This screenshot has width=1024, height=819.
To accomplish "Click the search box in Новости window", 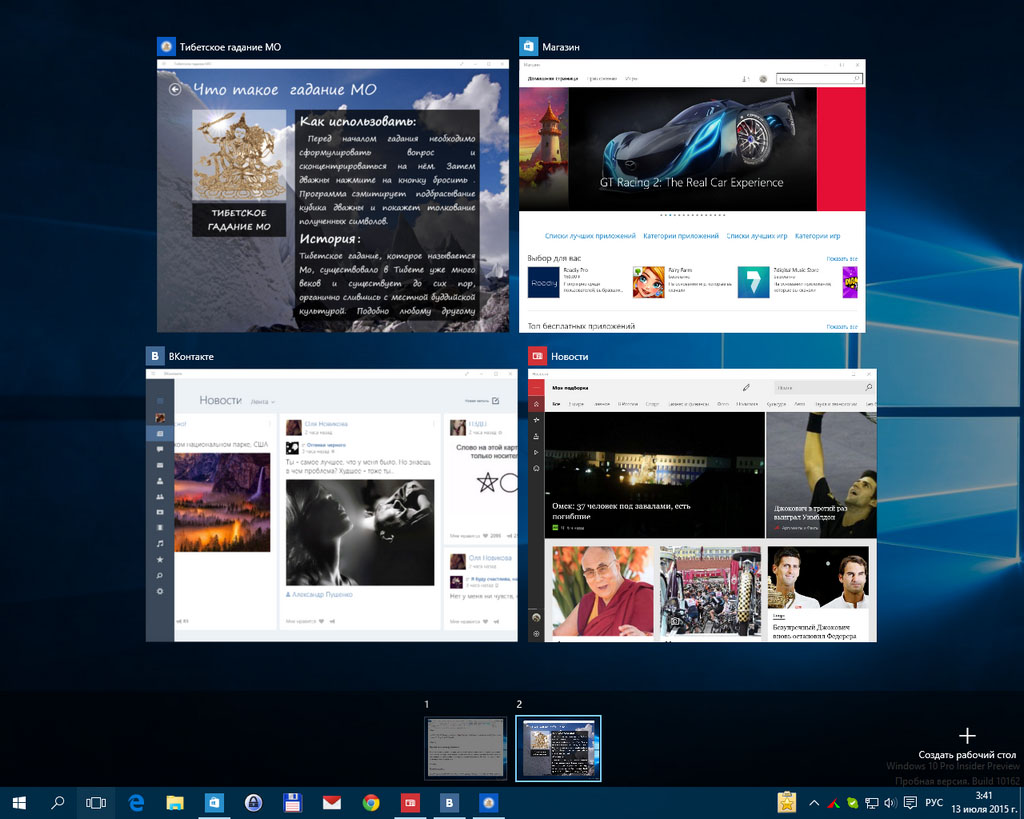I will point(824,387).
